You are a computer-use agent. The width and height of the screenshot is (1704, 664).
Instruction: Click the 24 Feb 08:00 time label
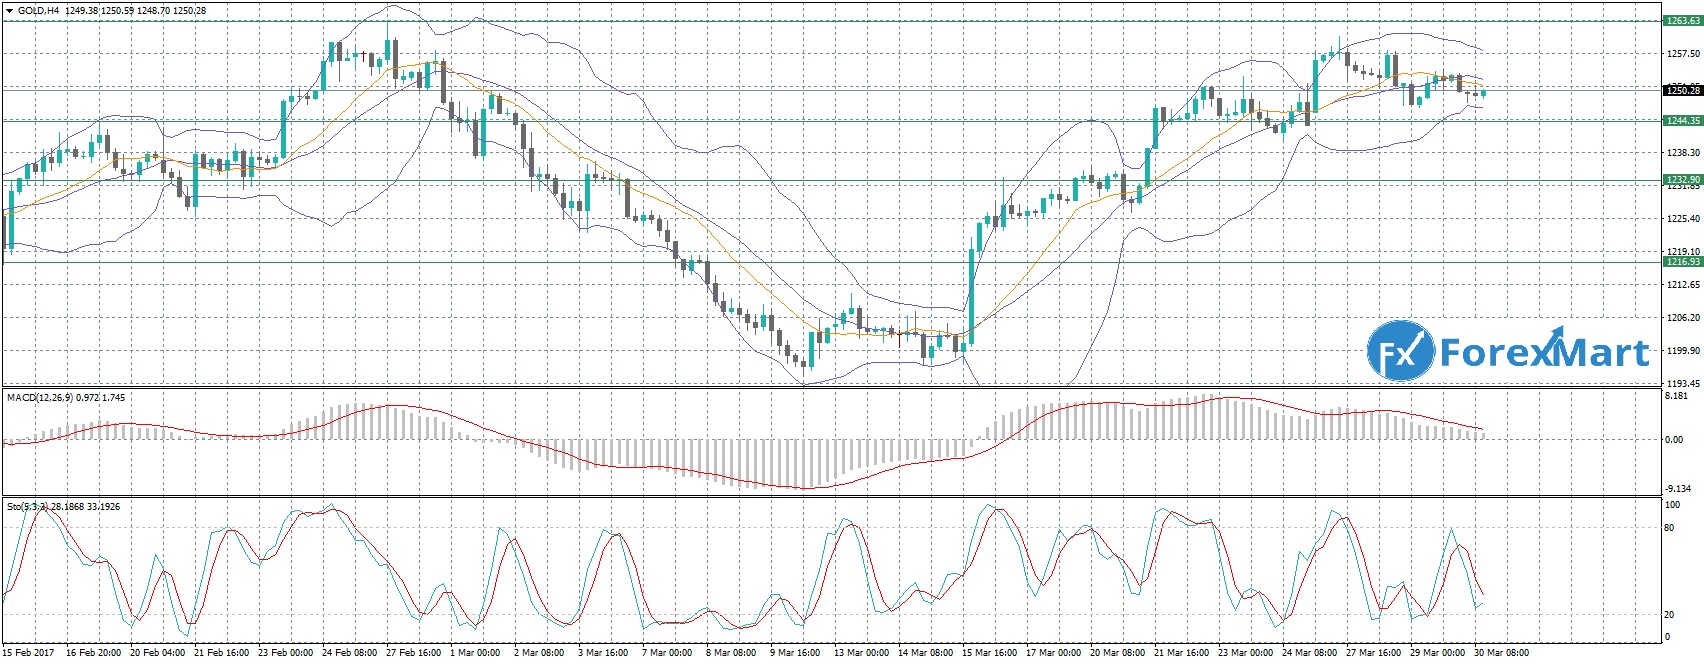pos(349,653)
